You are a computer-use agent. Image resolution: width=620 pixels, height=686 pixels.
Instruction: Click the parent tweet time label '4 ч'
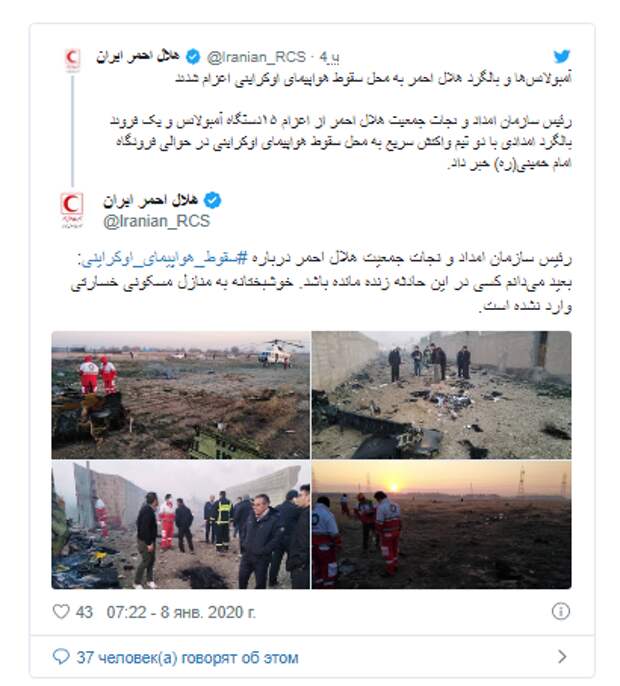pyautogui.click(x=329, y=57)
